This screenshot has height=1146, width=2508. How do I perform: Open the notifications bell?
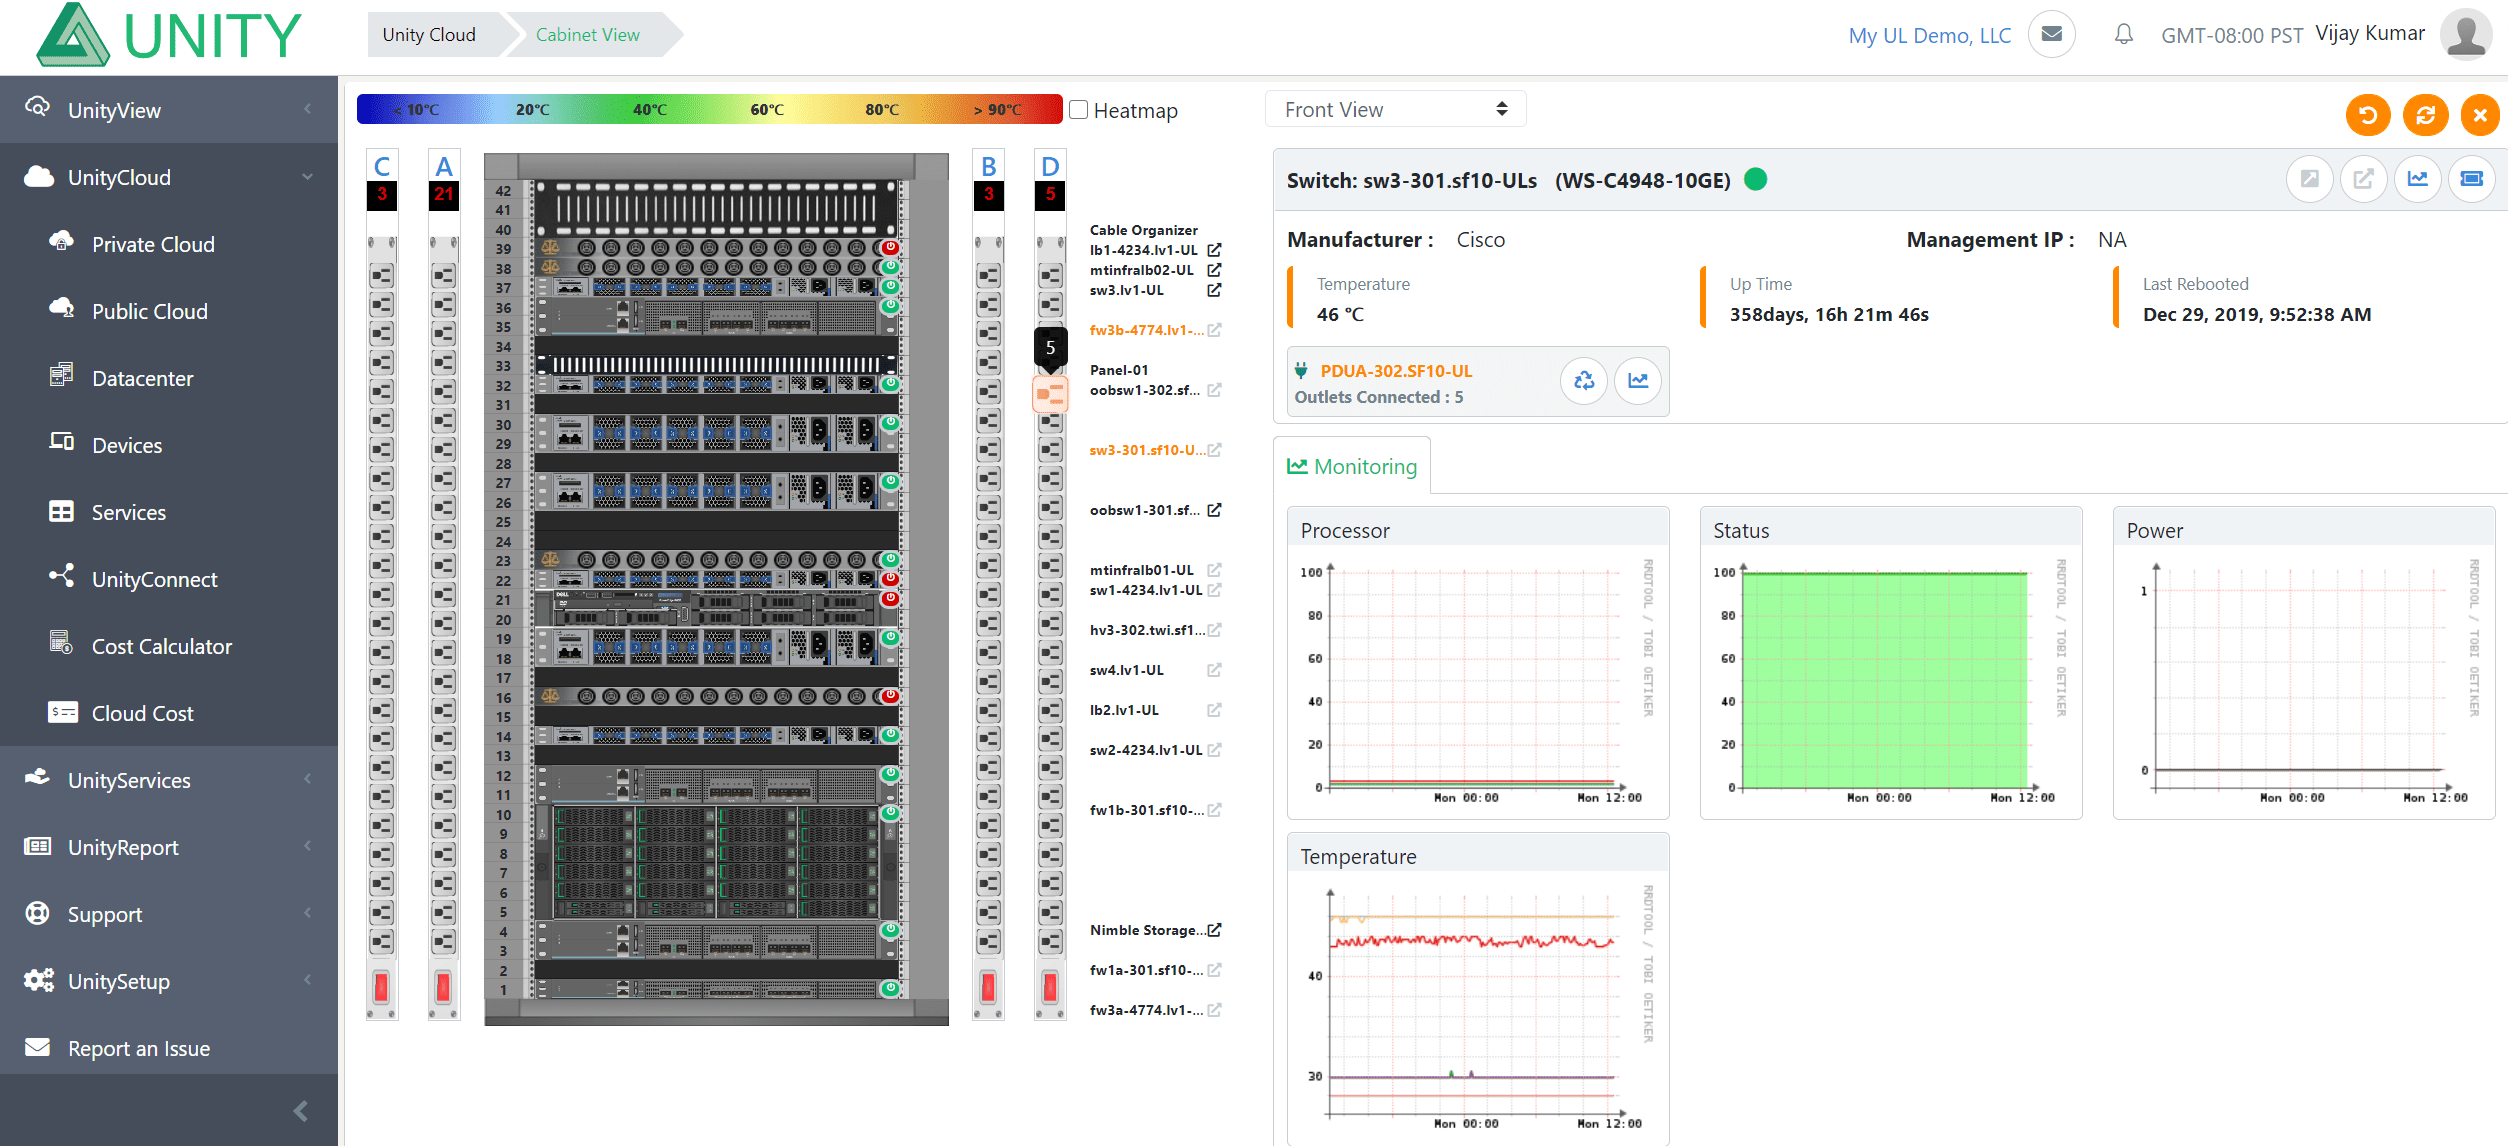2124,35
